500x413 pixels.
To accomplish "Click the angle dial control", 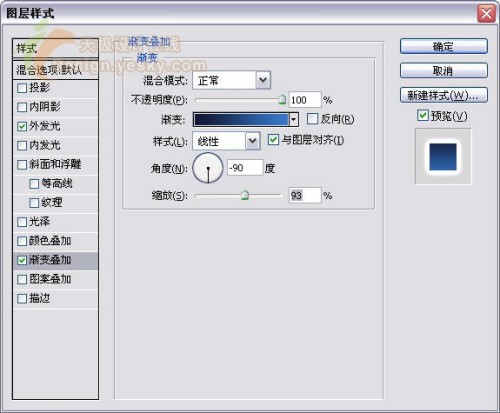I will pyautogui.click(x=208, y=168).
